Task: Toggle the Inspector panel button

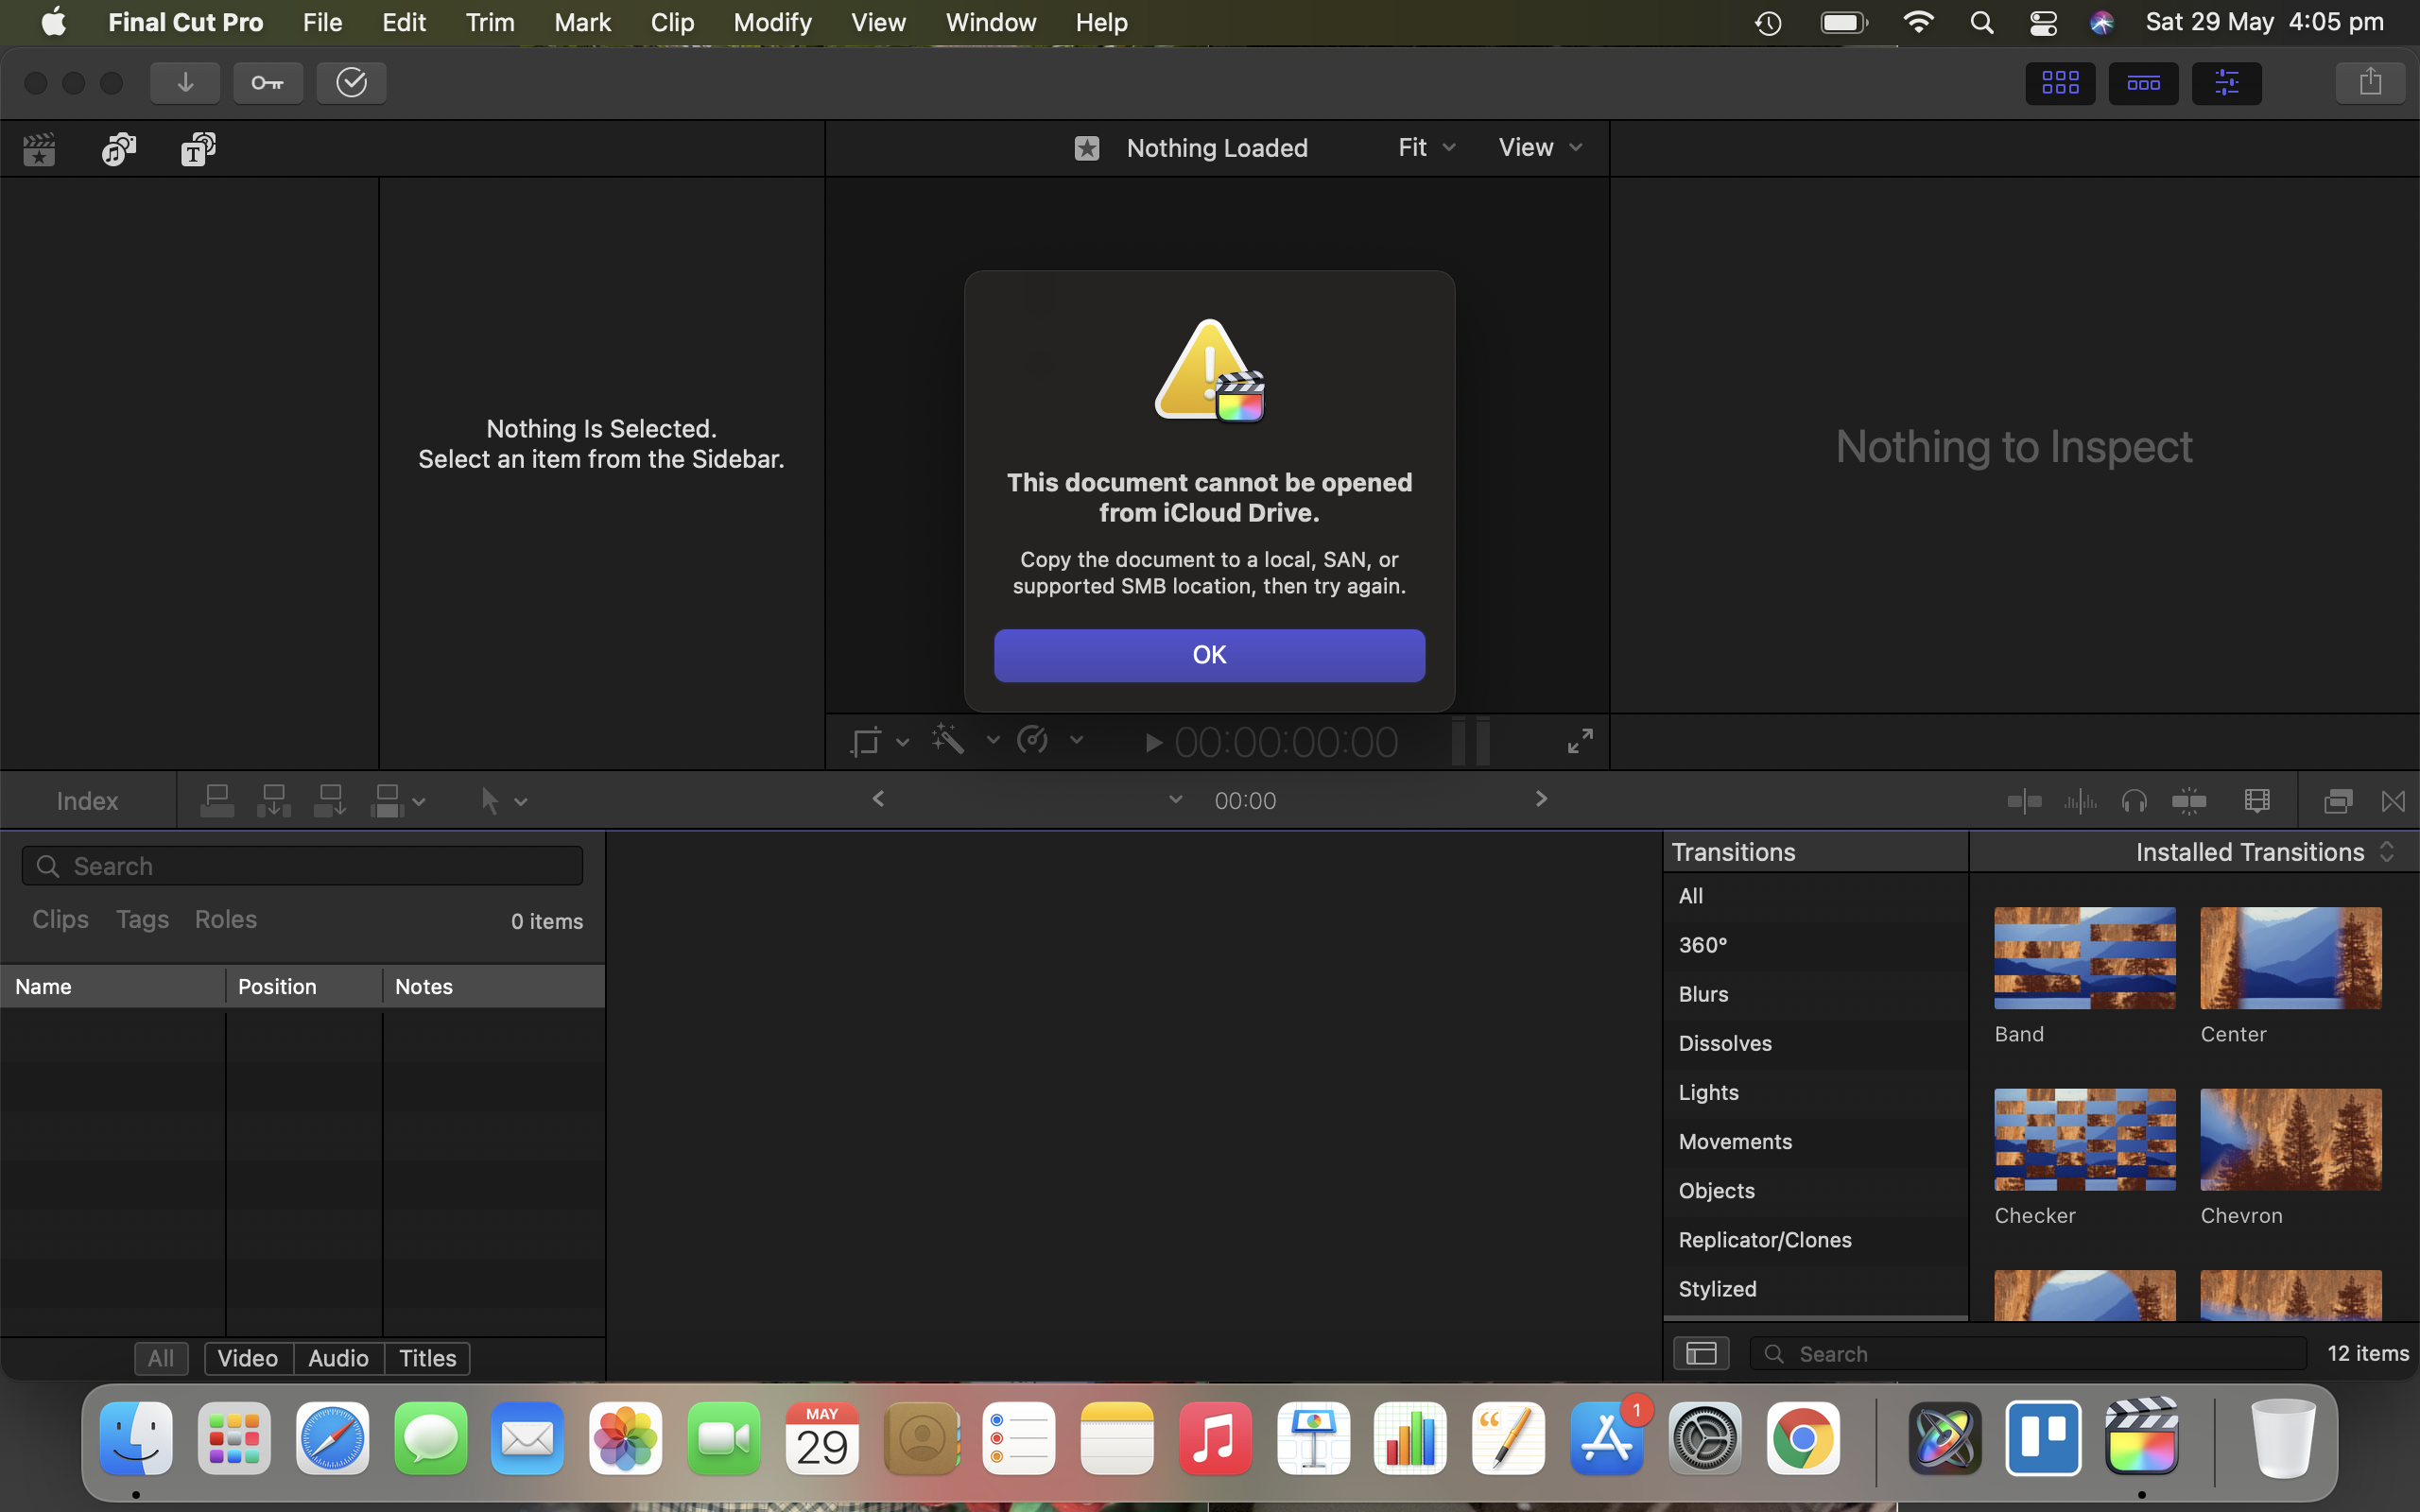Action: pos(2226,83)
